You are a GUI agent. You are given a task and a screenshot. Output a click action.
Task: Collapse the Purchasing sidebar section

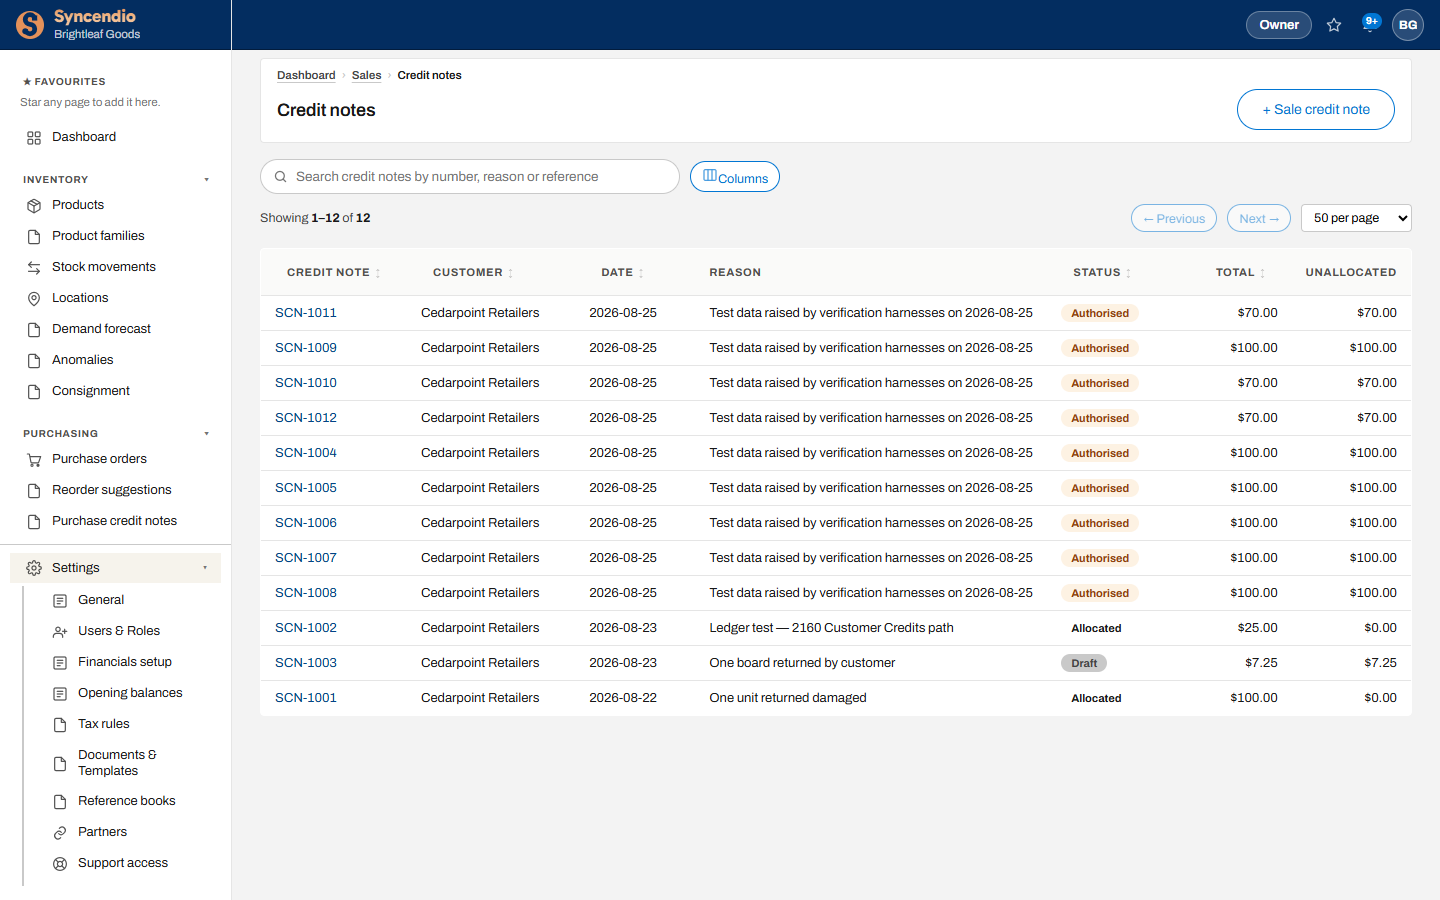(x=207, y=434)
